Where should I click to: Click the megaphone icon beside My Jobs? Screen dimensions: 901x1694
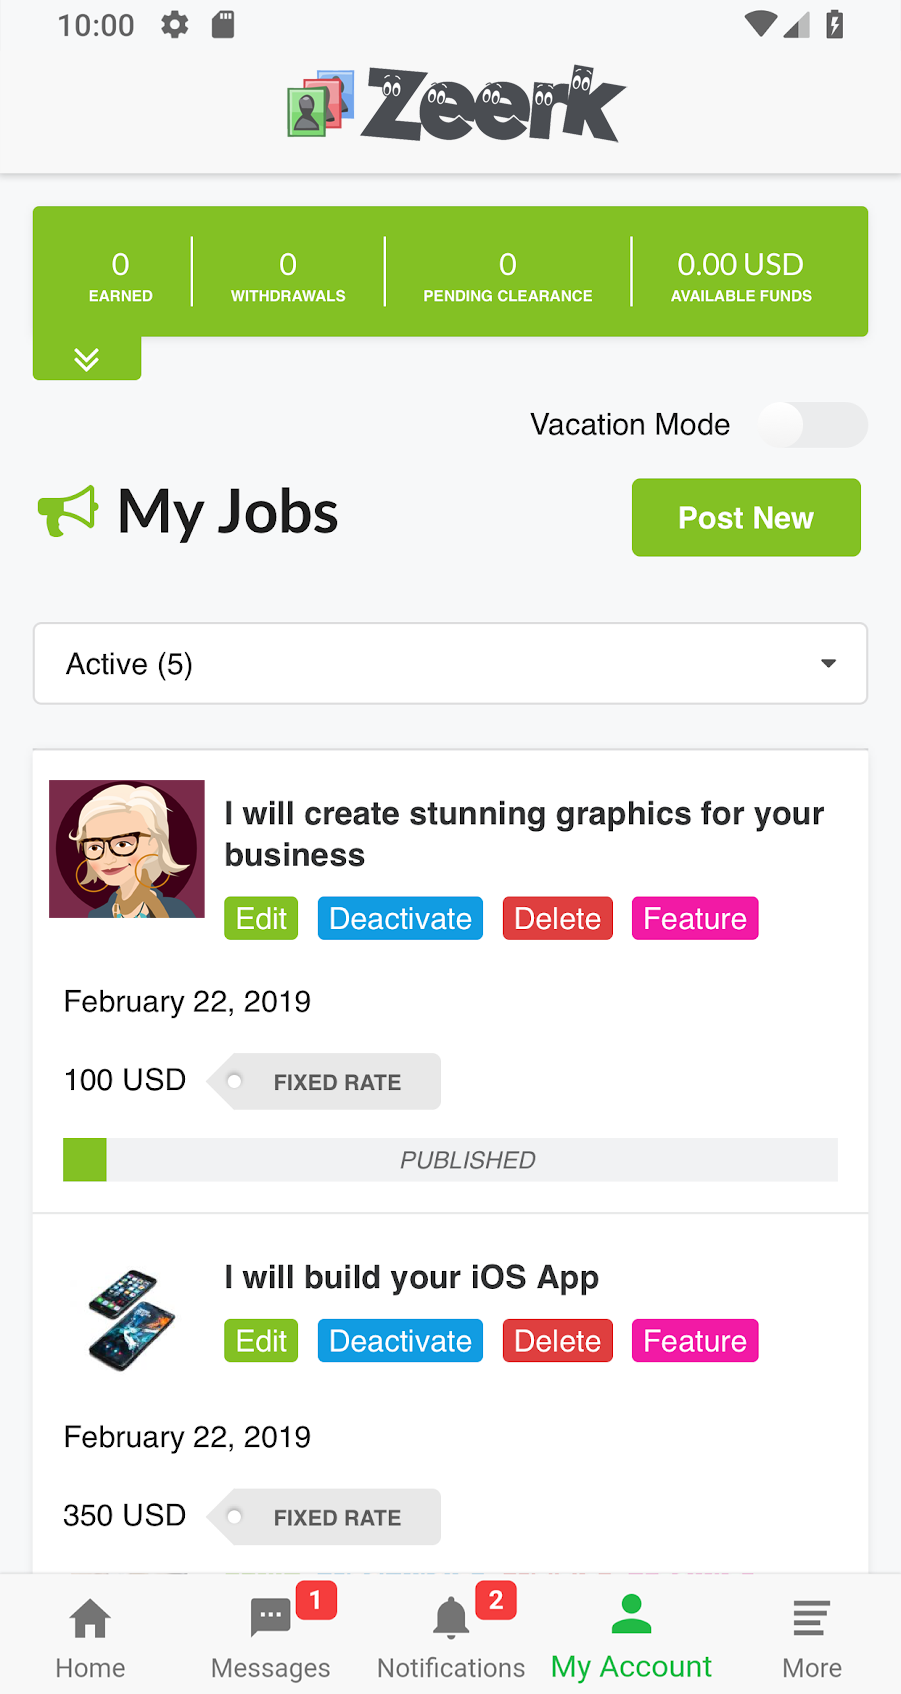click(x=68, y=512)
